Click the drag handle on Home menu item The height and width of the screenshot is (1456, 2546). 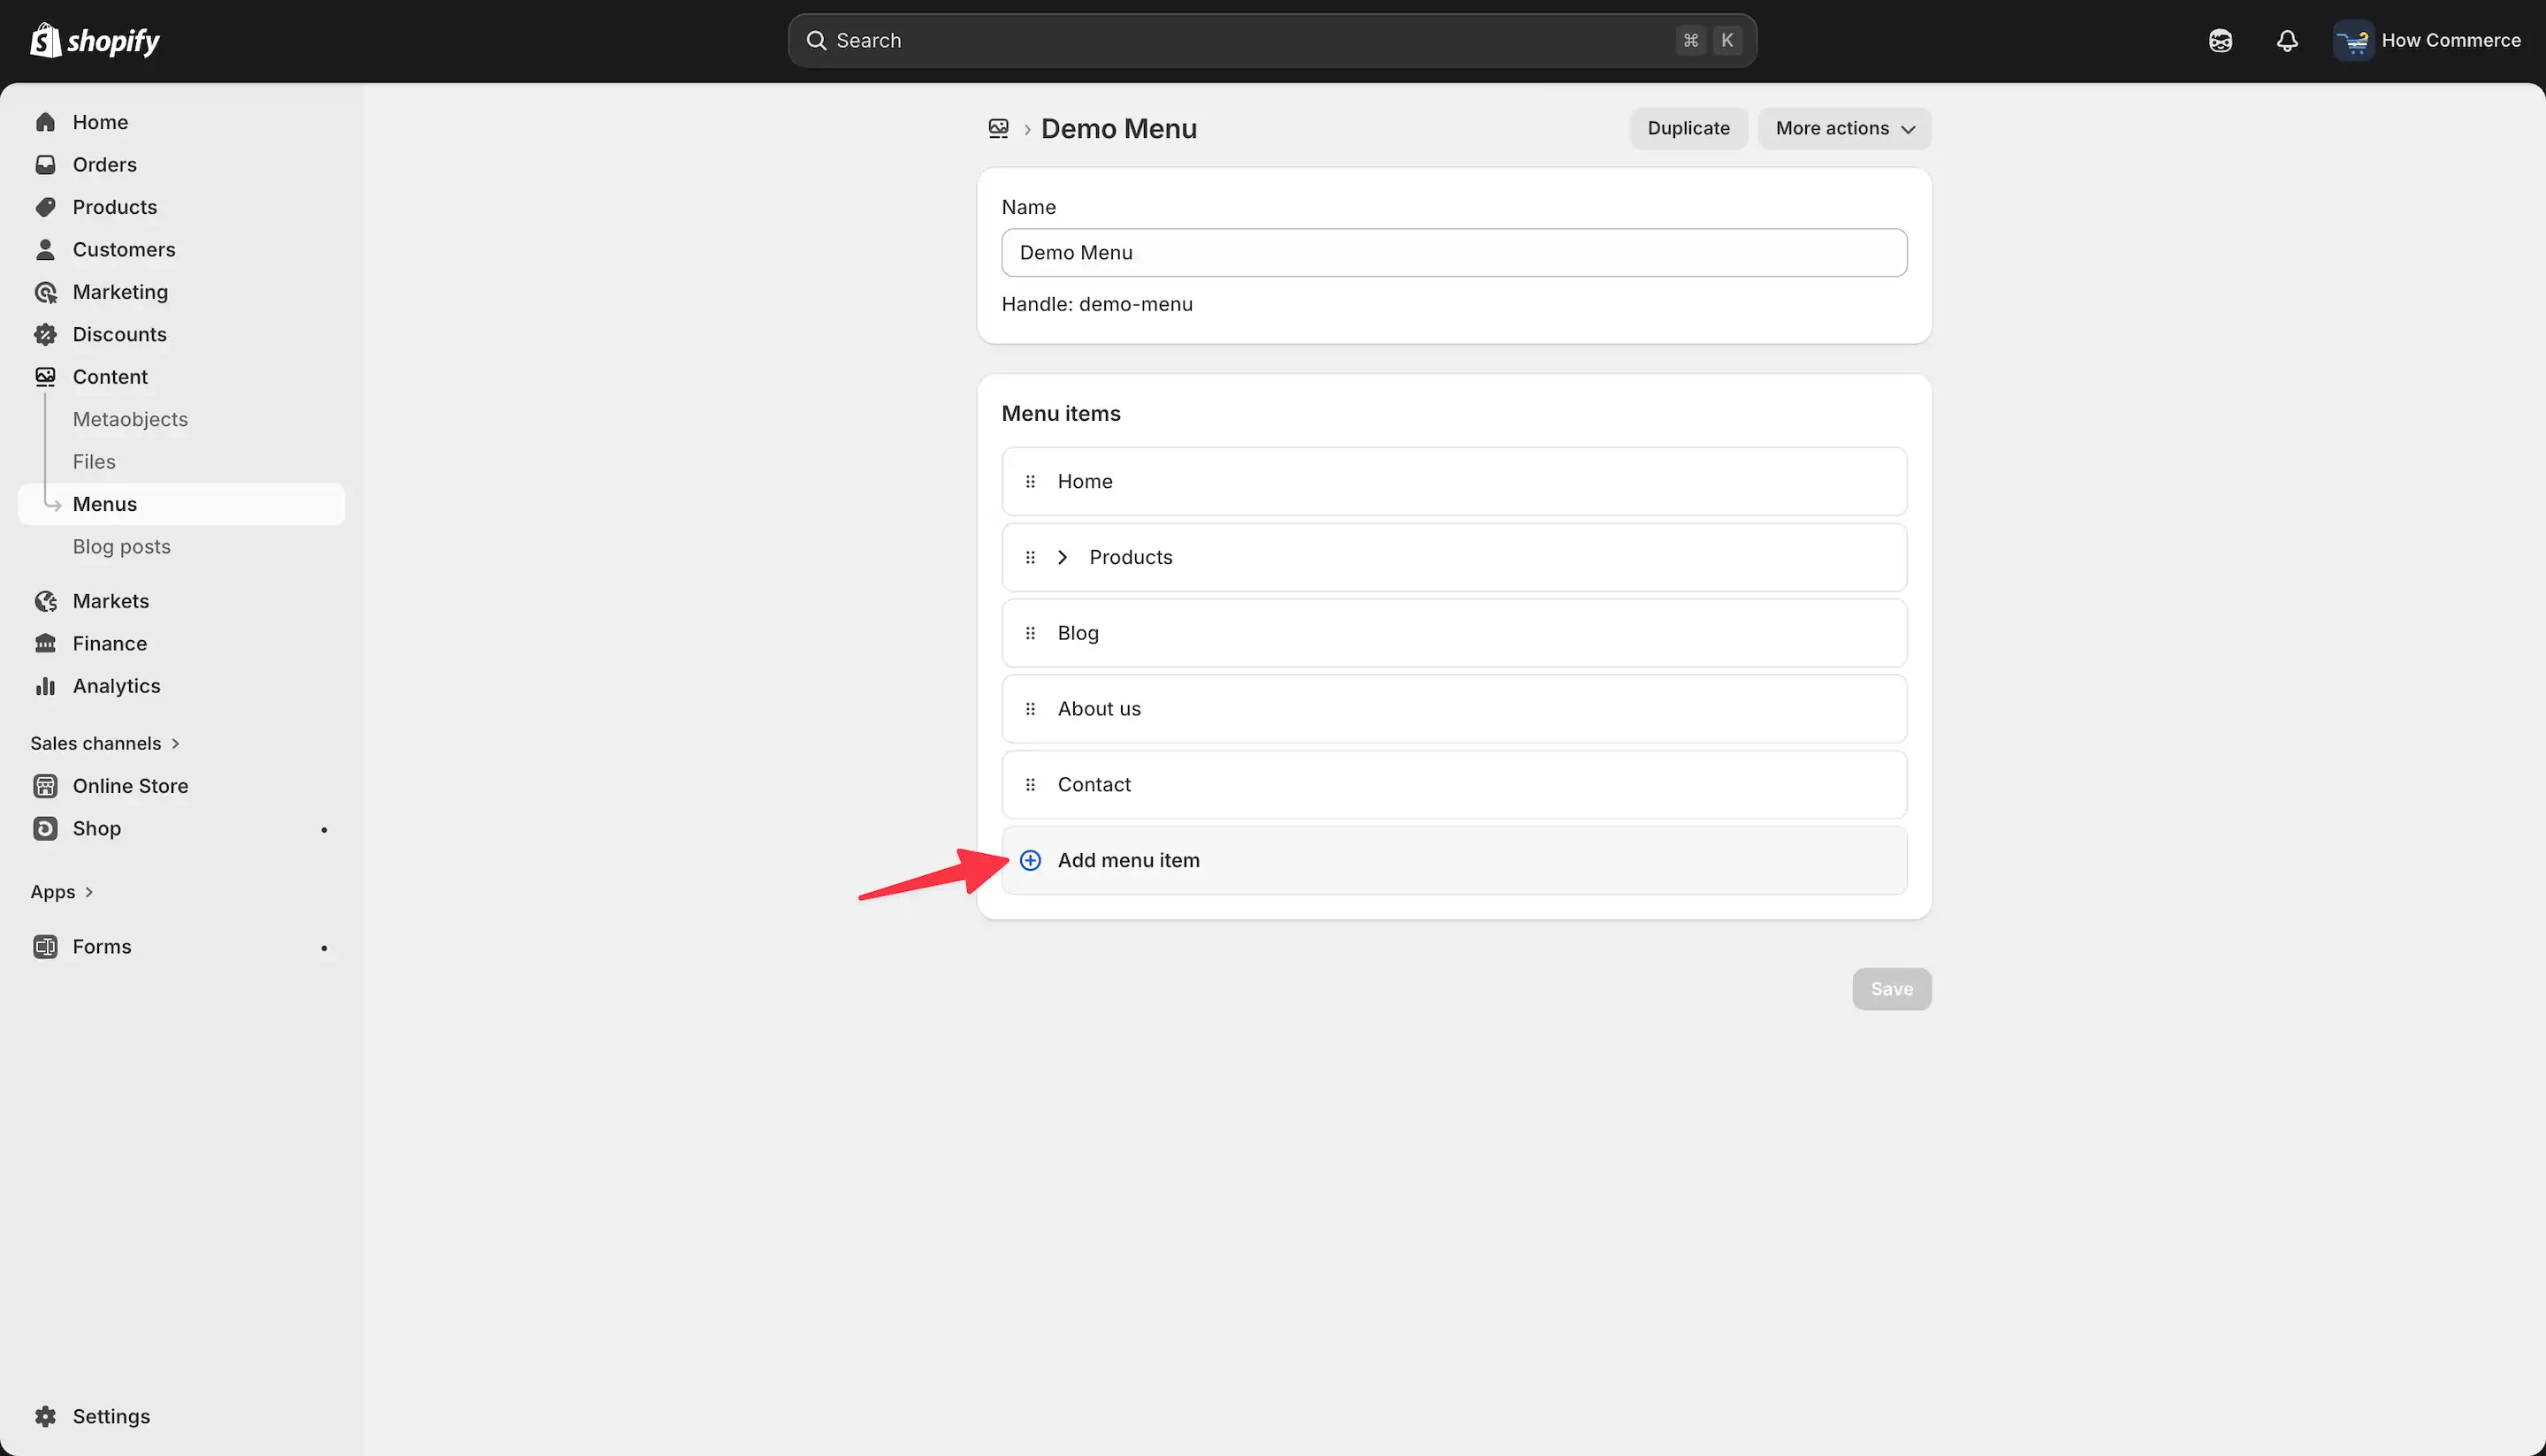coord(1030,481)
